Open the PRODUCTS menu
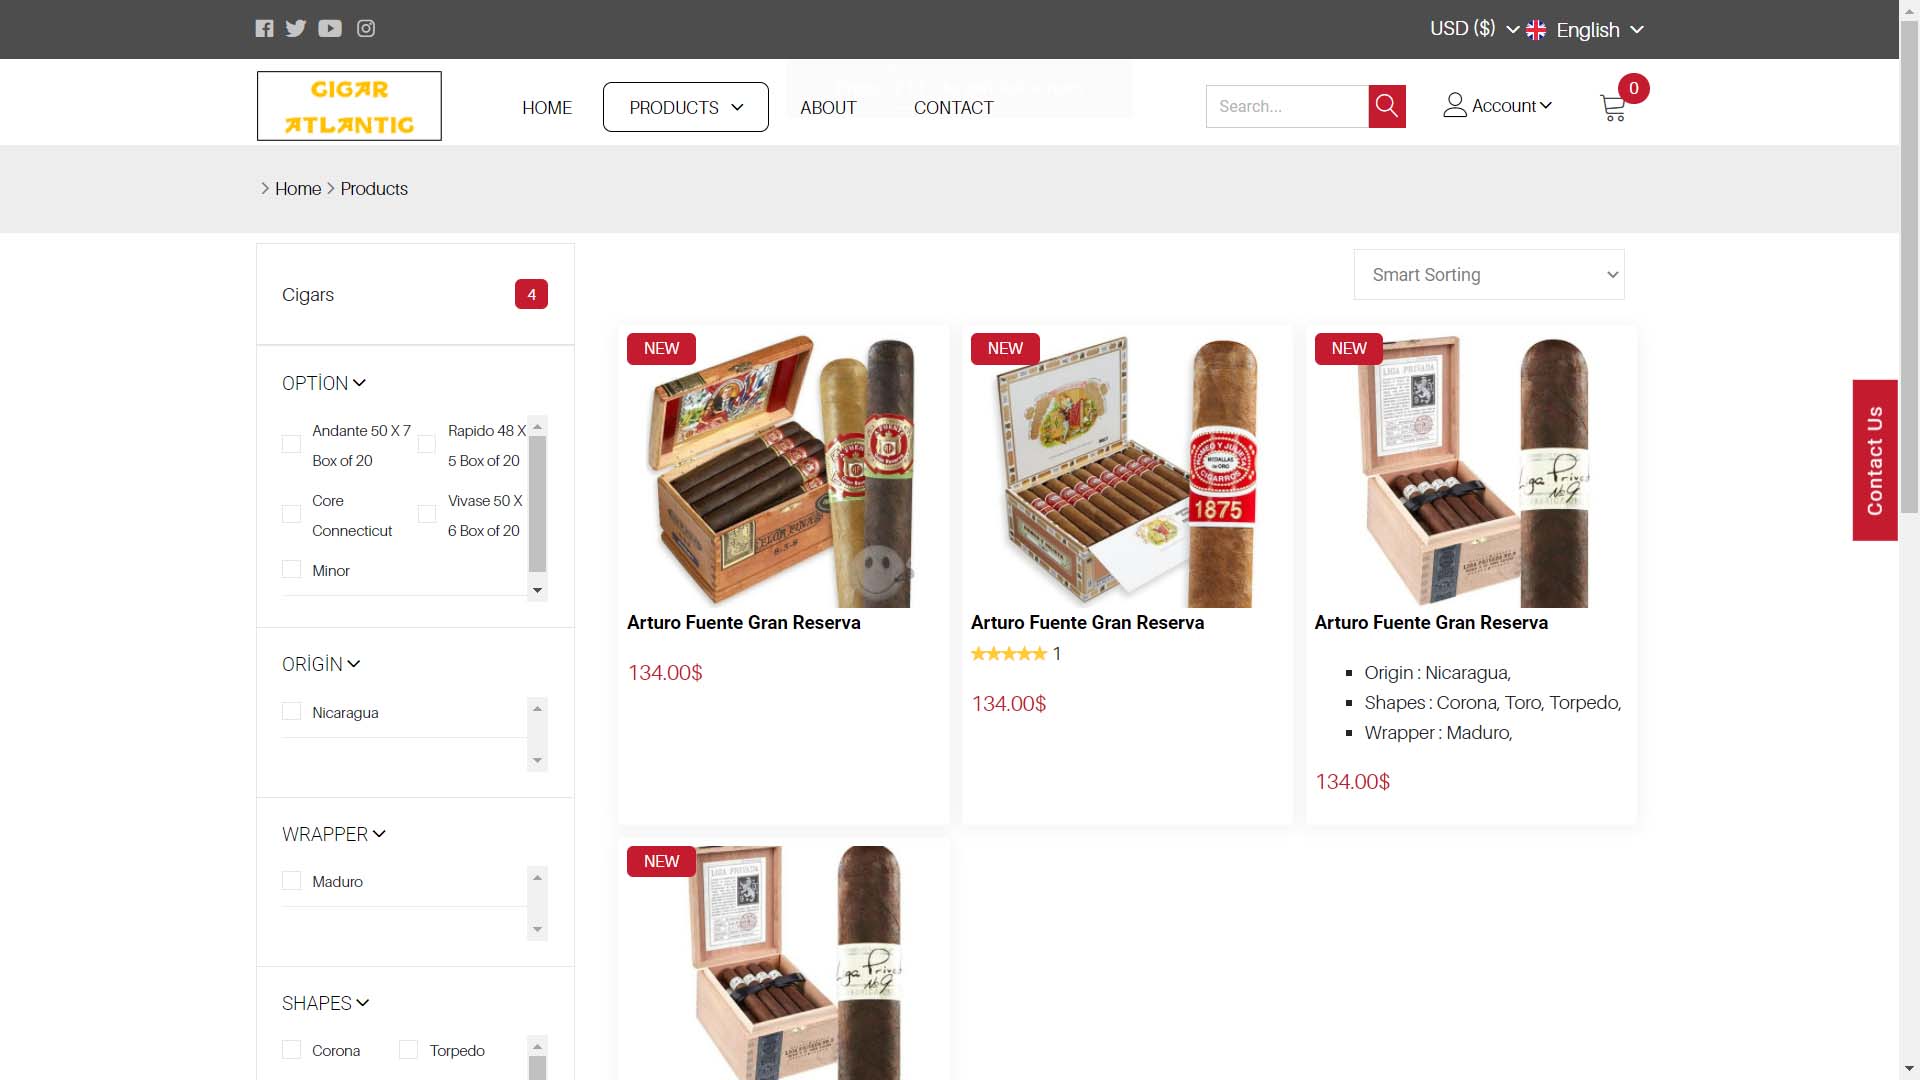The height and width of the screenshot is (1080, 1920). [x=686, y=107]
